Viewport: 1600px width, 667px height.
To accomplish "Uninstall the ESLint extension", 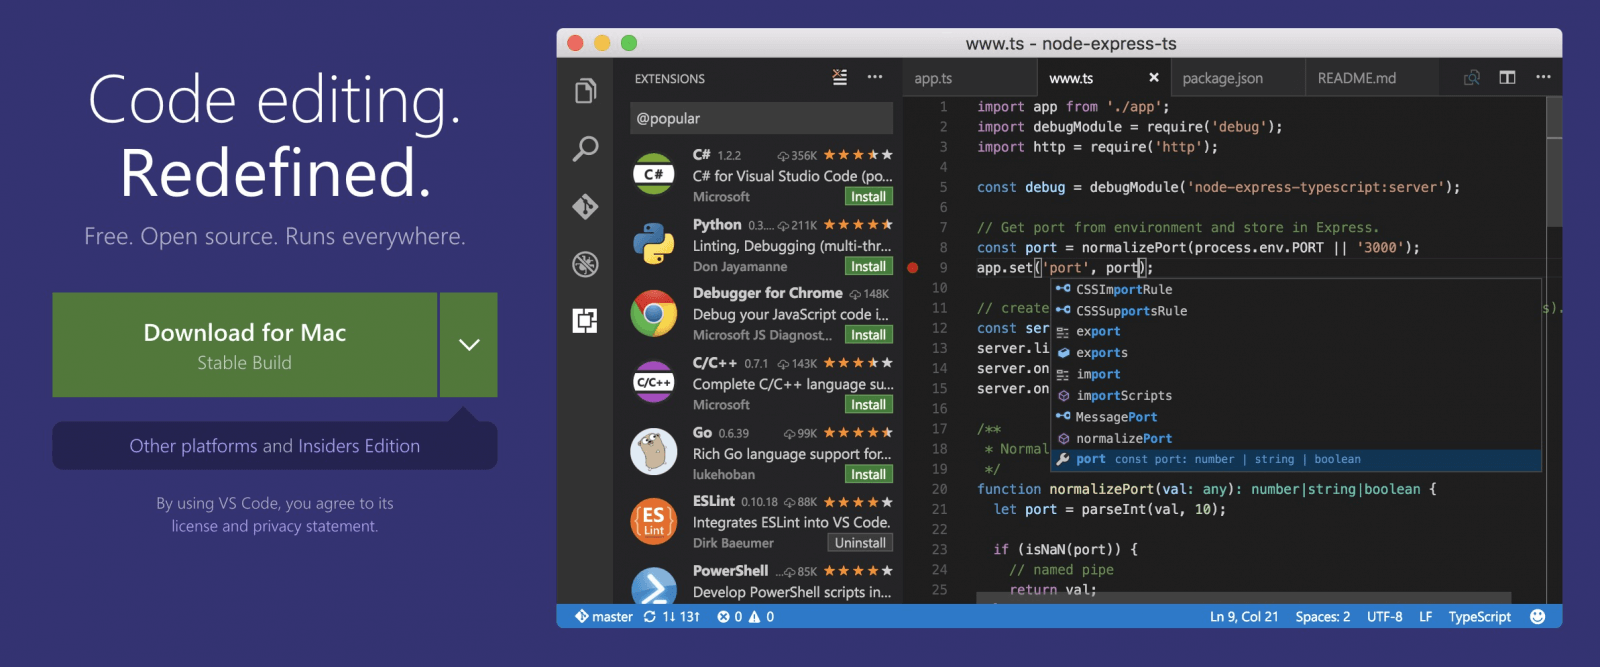I will coord(860,543).
